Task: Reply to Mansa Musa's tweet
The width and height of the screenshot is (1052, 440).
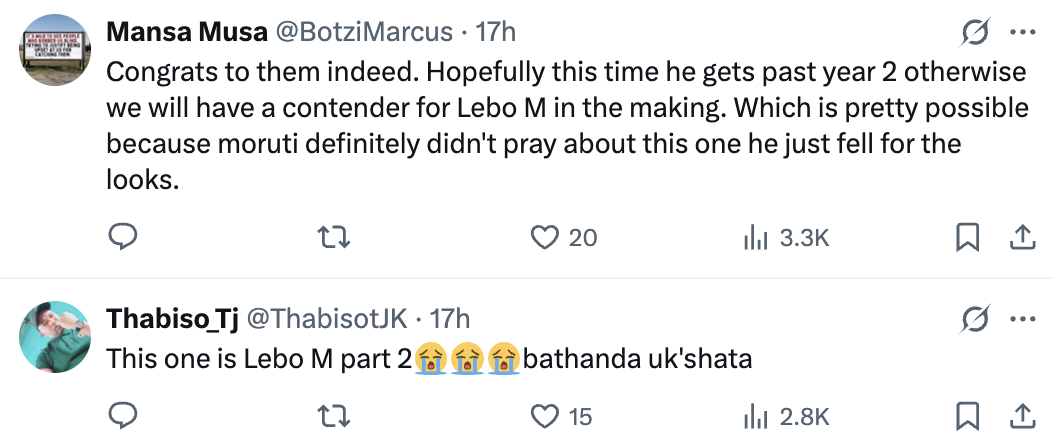Action: pyautogui.click(x=121, y=237)
